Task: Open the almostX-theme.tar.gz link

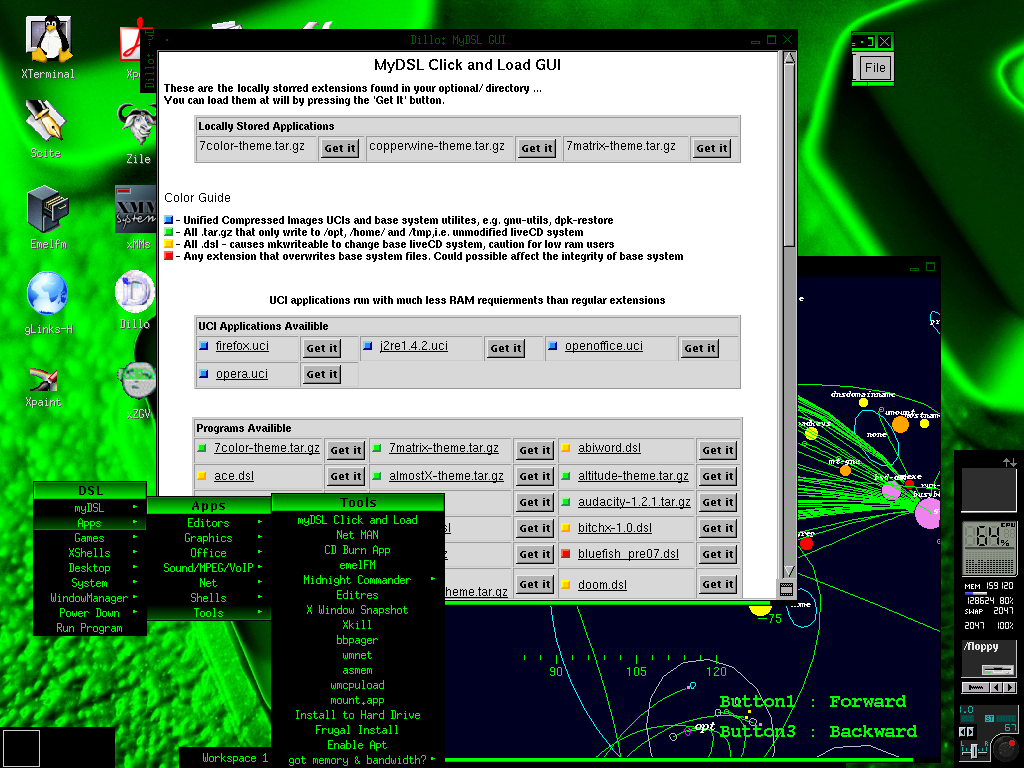Action: [446, 476]
